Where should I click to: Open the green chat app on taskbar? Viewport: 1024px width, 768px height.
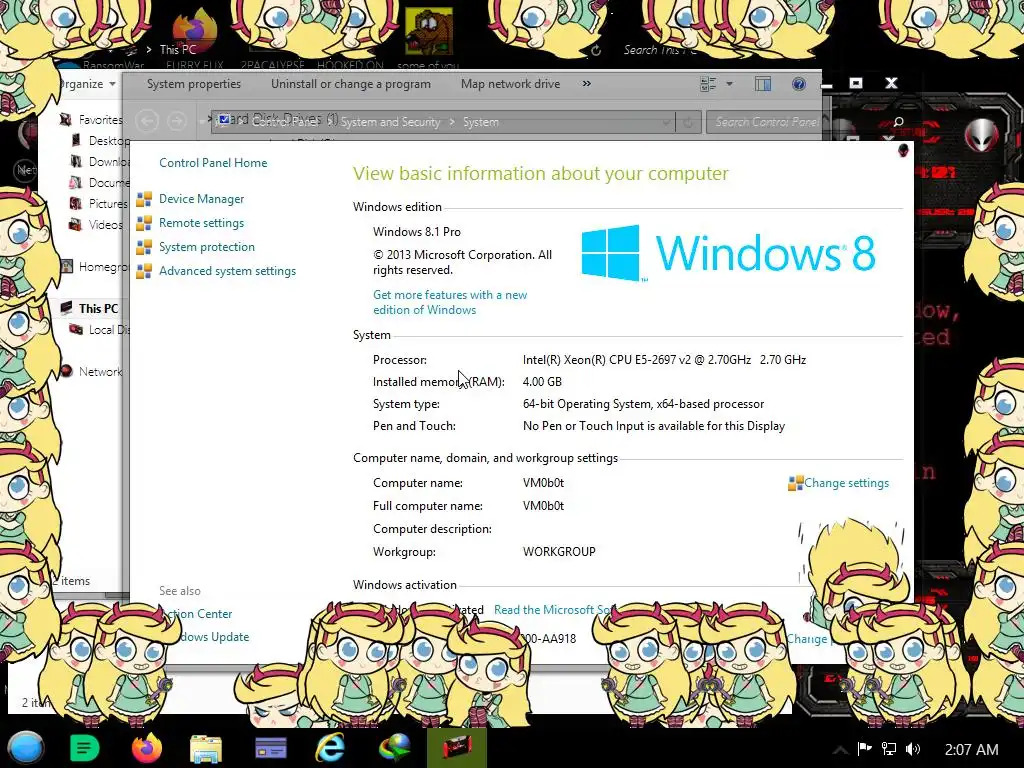pyautogui.click(x=84, y=748)
